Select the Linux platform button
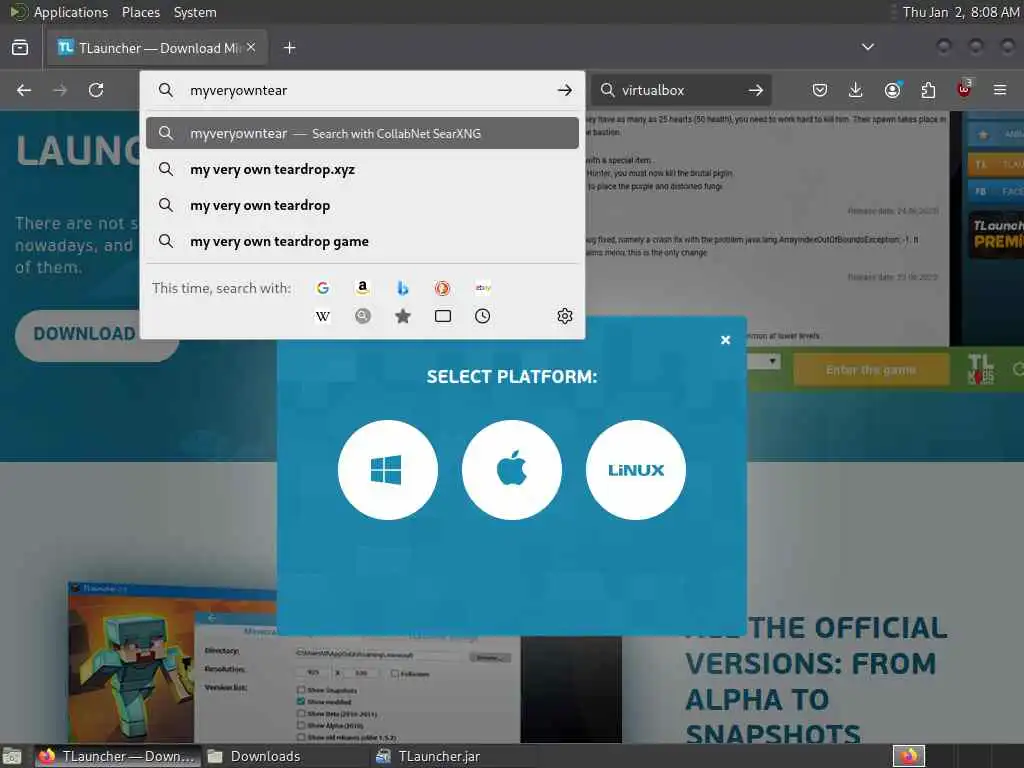1024x768 pixels. (636, 470)
